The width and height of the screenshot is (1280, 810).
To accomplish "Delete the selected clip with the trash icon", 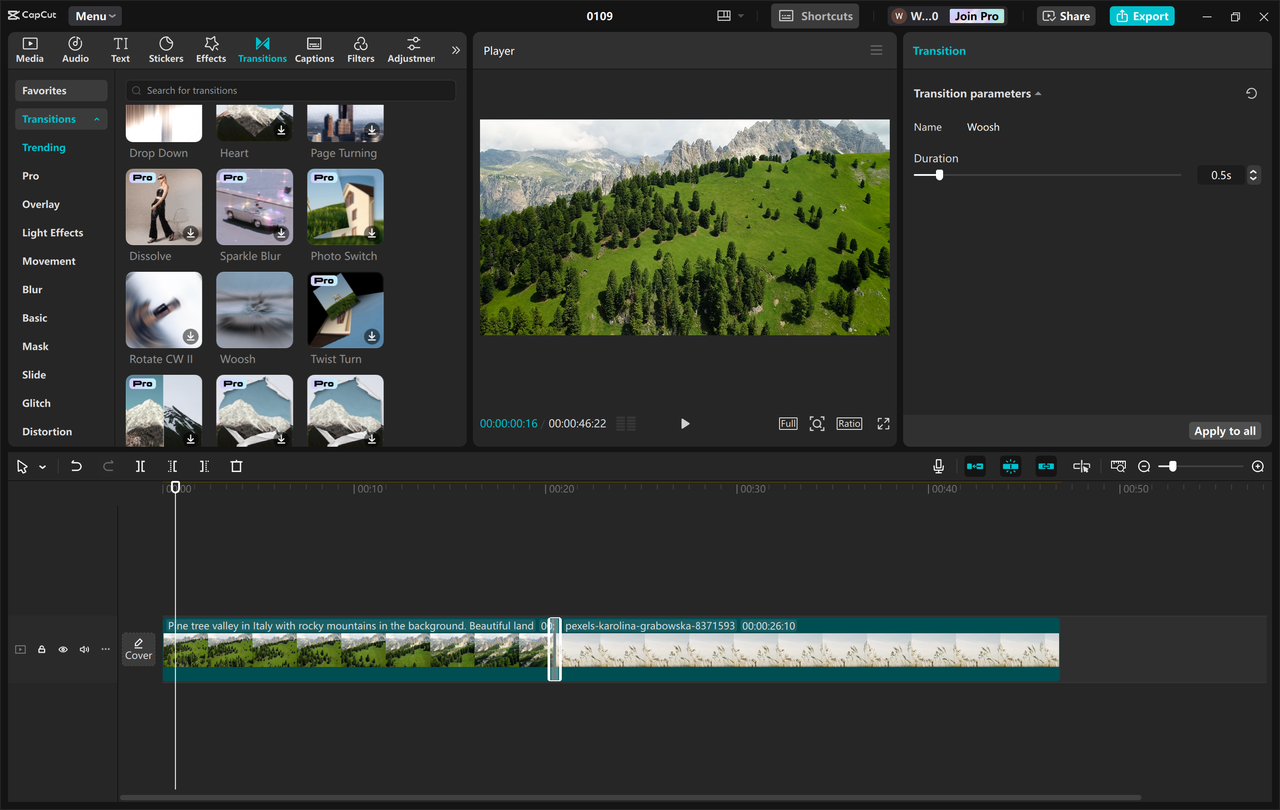I will (236, 466).
